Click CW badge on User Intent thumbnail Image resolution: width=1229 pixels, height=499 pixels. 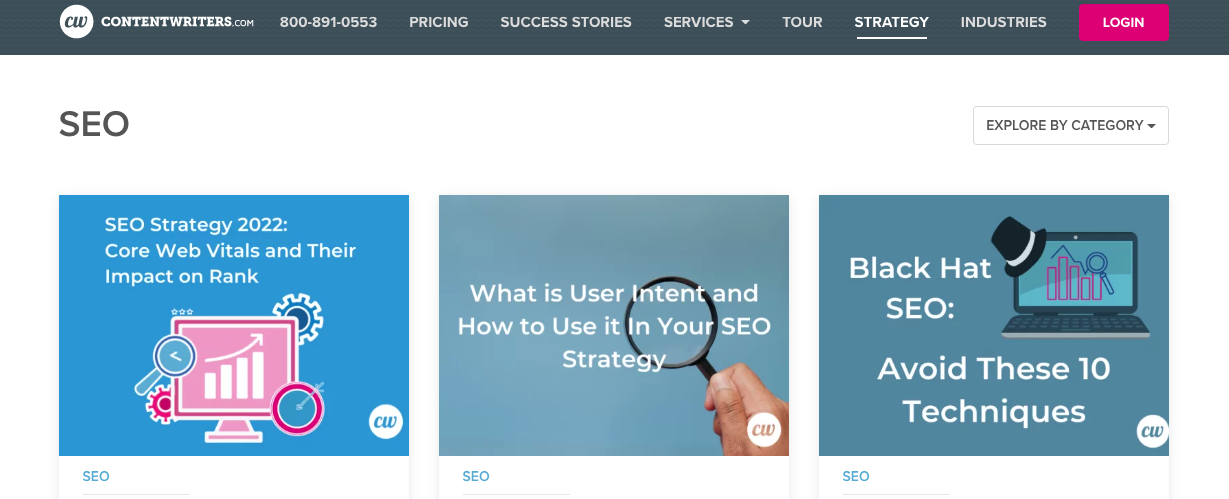pyautogui.click(x=764, y=429)
